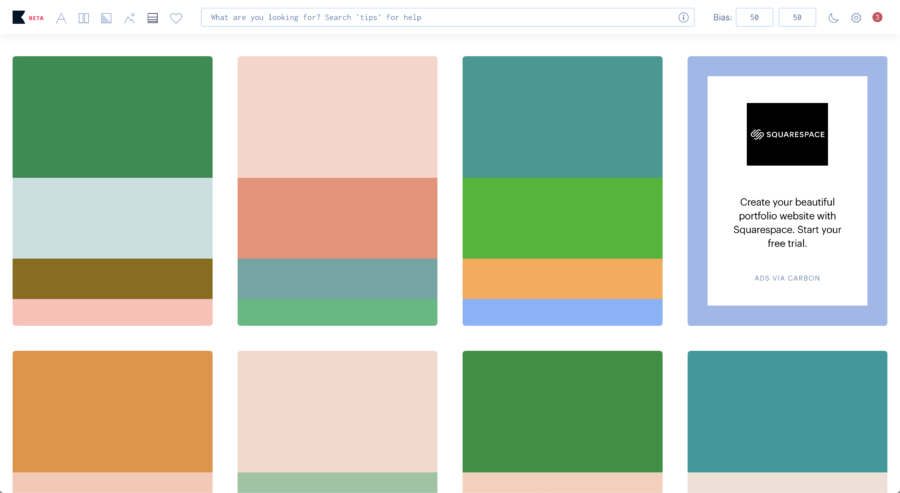Viewport: 900px width, 493px height.
Task: Select the large orange band in bottom row
Action: click(x=112, y=412)
